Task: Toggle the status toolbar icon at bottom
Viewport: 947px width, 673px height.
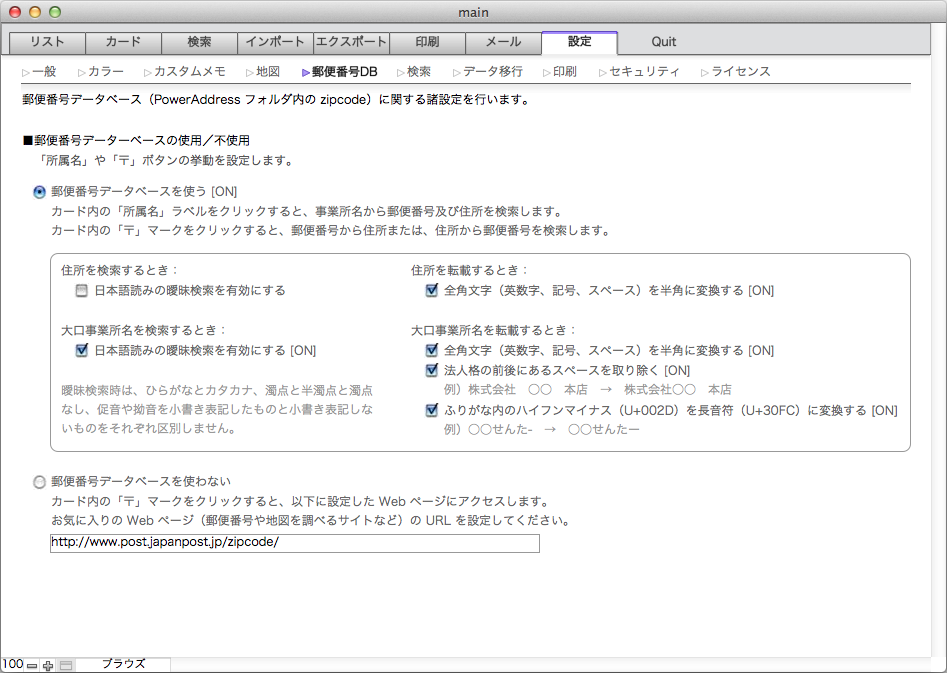Action: (65, 665)
